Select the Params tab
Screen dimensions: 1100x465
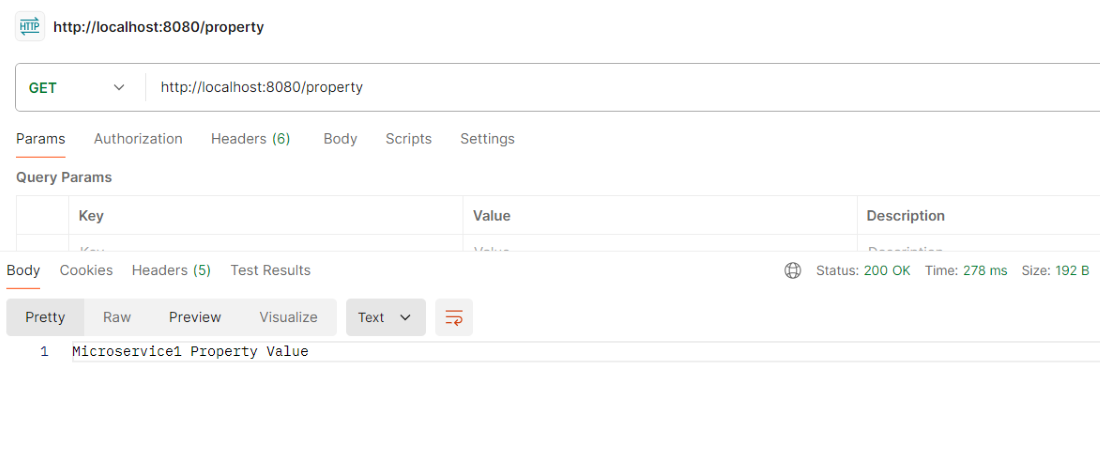(40, 139)
